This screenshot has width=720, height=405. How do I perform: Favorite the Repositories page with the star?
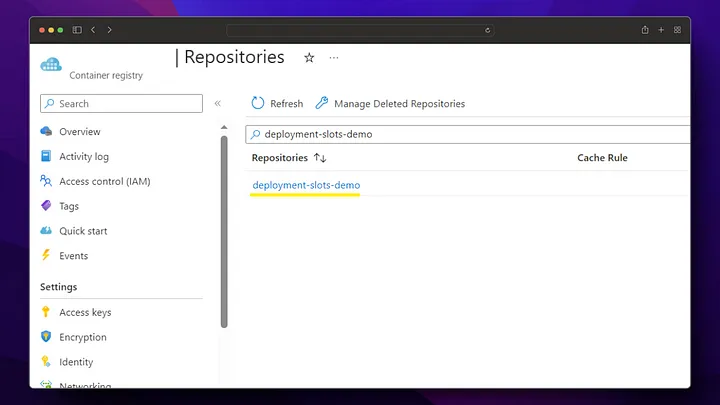coord(309,58)
